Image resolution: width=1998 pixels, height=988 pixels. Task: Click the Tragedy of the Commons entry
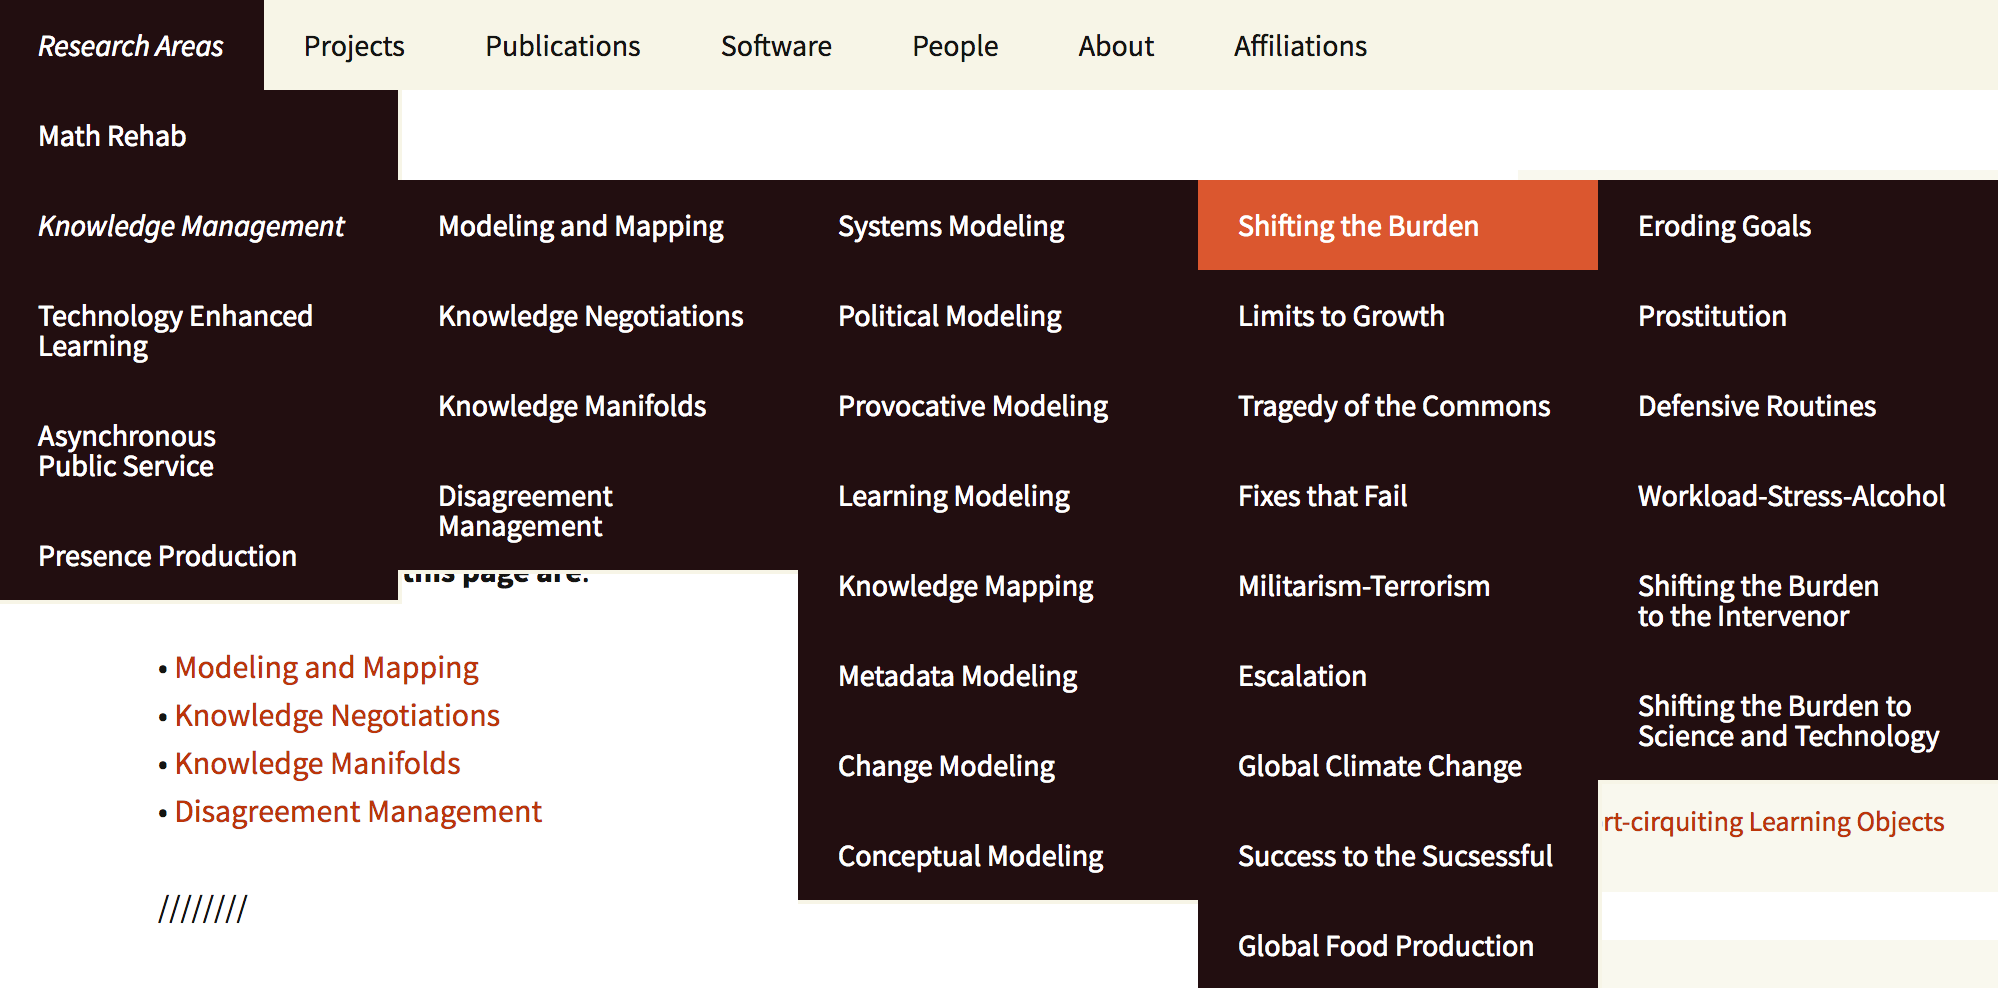tap(1394, 406)
